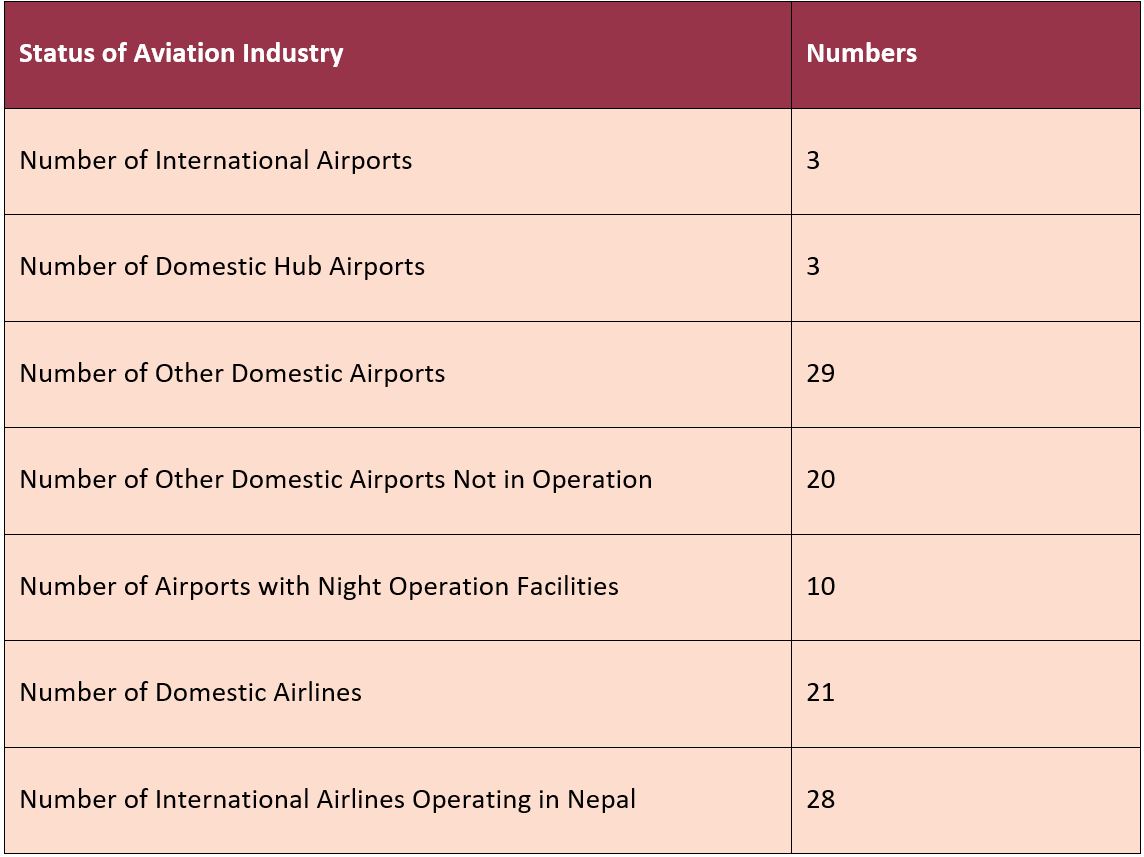Click the 'Other Domestic Airports Not in Operation' label
The image size is (1144, 857).
336,480
